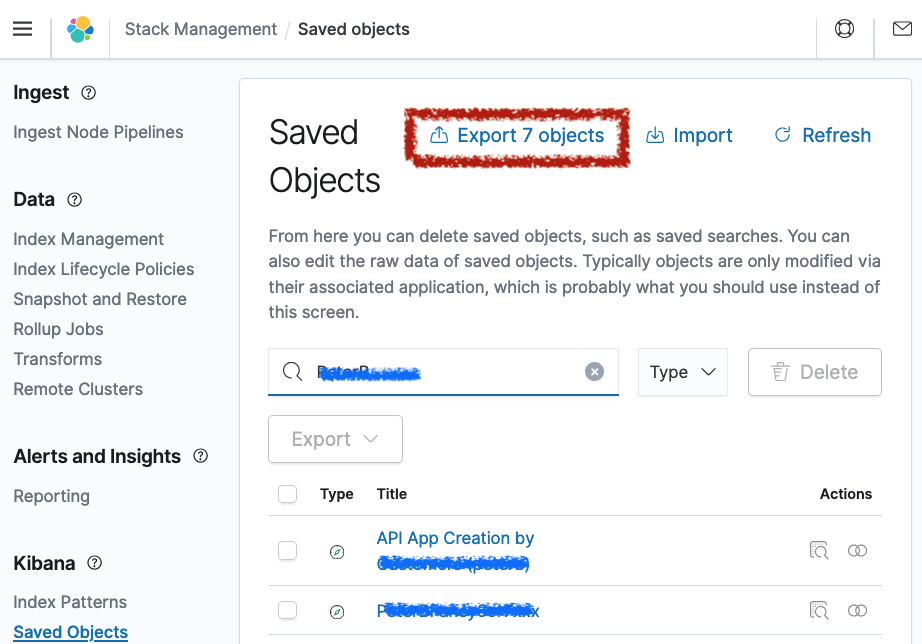Open Ingest Node Pipelines
Viewport: 922px width, 644px height.
[x=98, y=132]
